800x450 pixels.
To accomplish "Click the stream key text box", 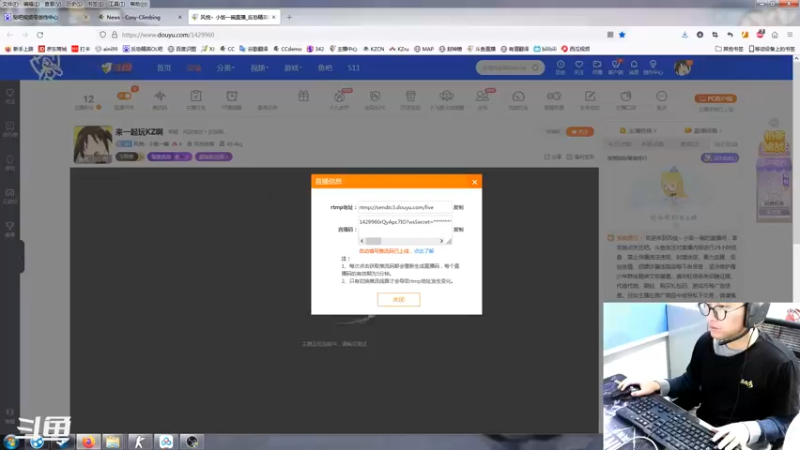I will pos(405,227).
